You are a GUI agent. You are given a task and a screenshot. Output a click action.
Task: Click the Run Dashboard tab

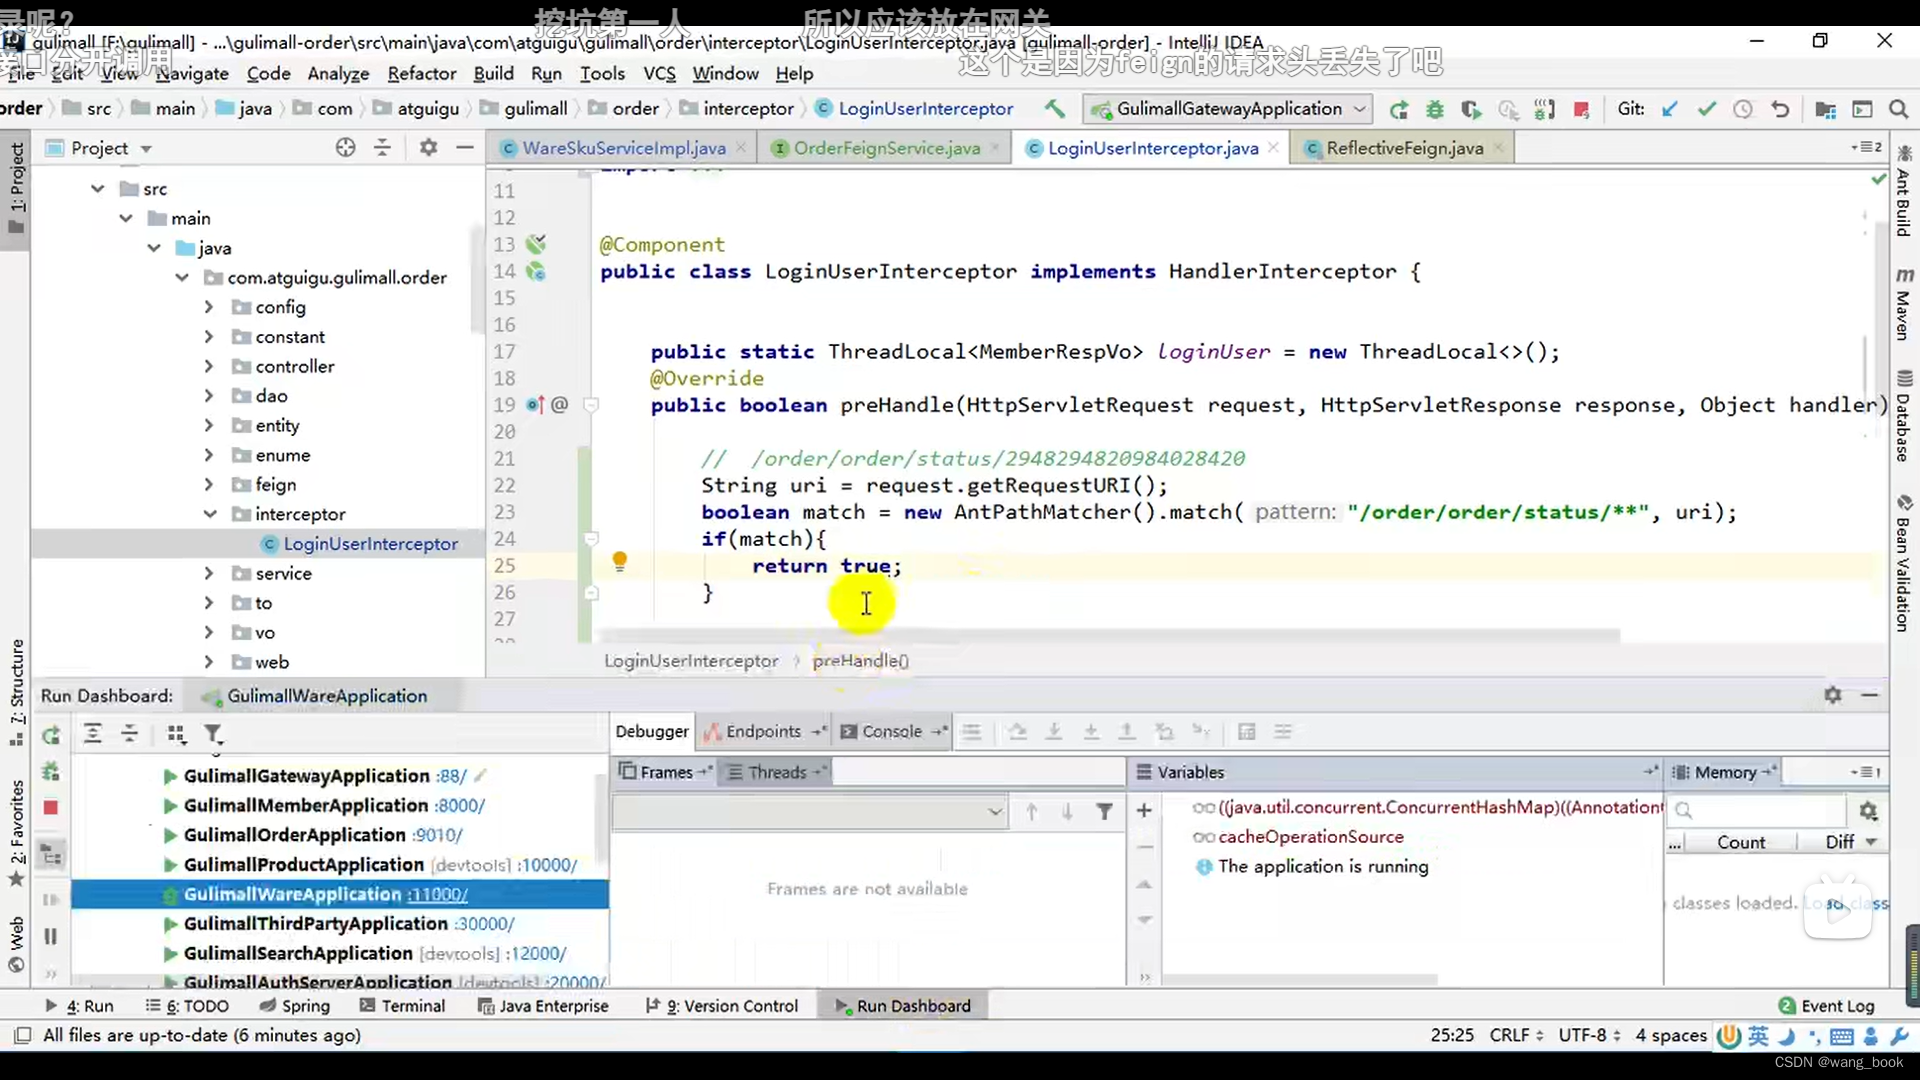tap(914, 1006)
